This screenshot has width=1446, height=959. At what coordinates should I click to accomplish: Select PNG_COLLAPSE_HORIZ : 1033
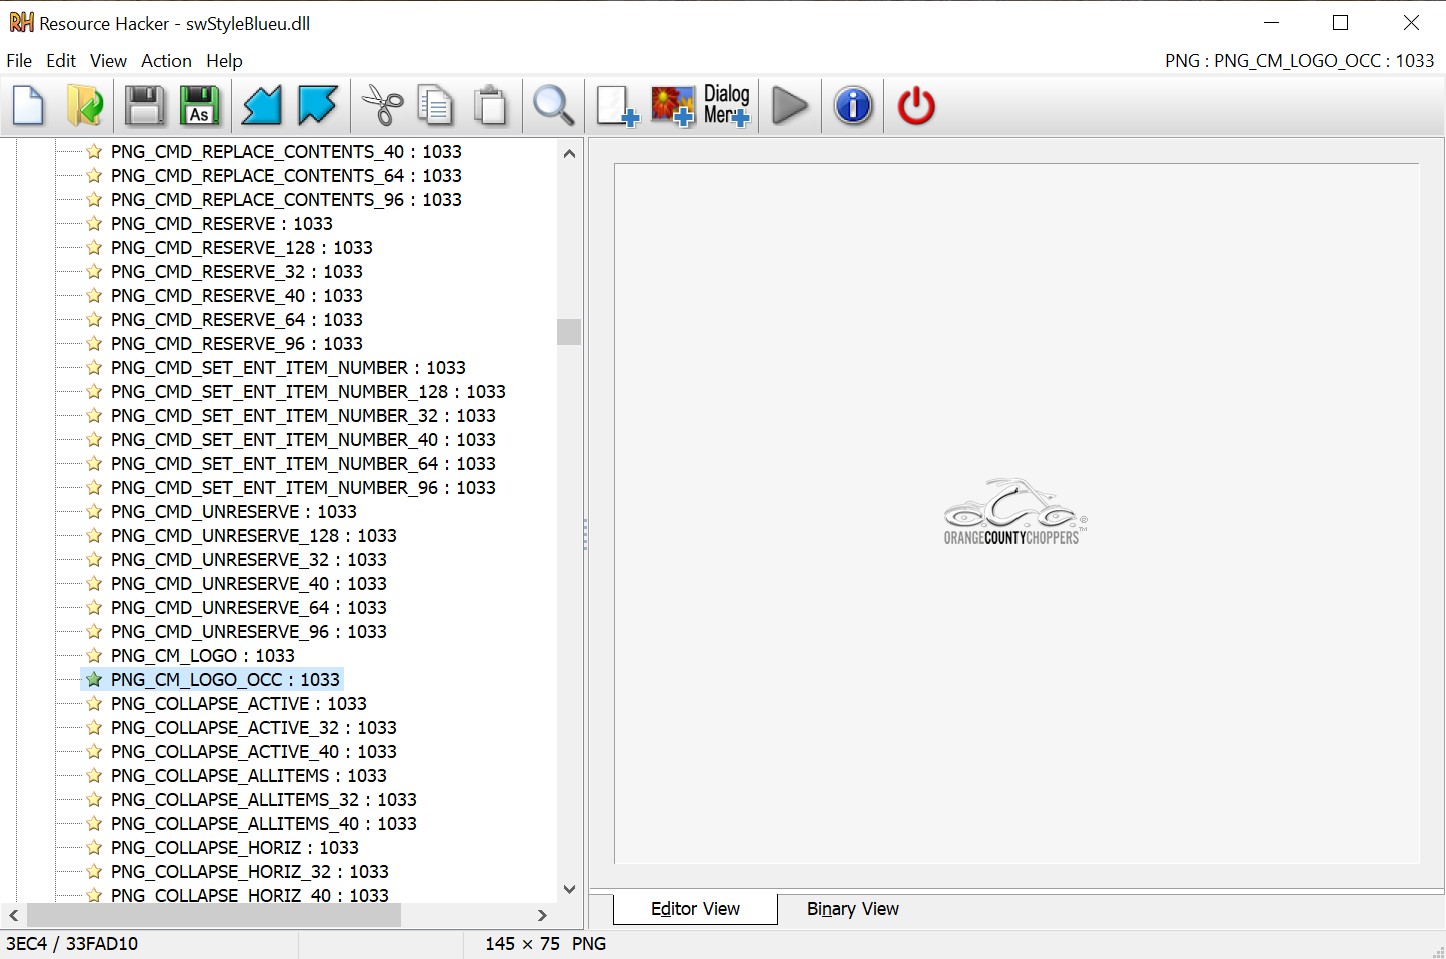point(234,847)
